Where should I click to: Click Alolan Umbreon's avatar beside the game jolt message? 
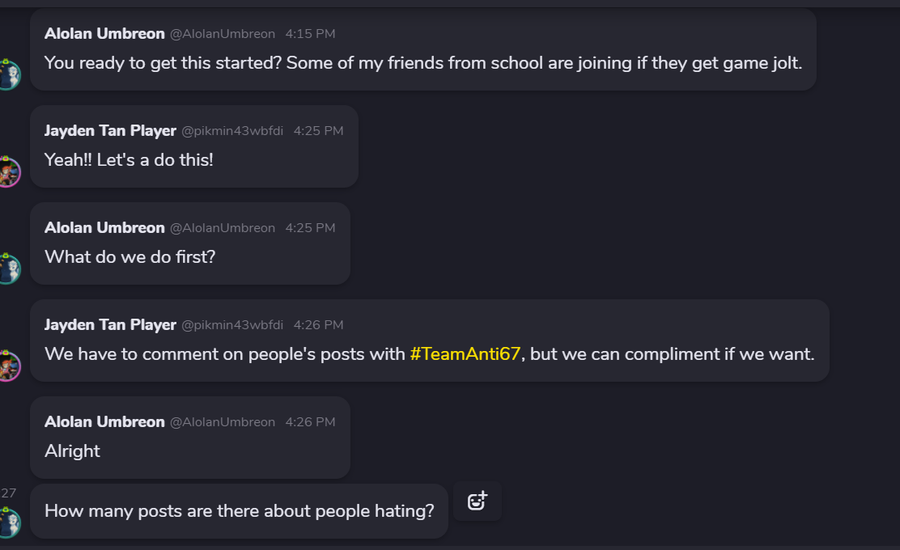tap(8, 74)
